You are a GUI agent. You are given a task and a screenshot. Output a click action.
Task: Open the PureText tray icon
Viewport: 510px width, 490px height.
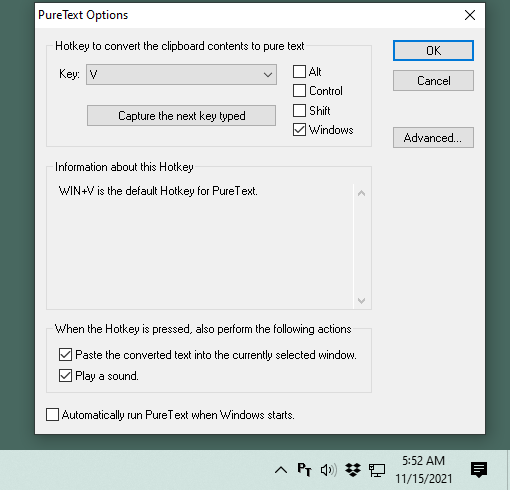click(304, 470)
